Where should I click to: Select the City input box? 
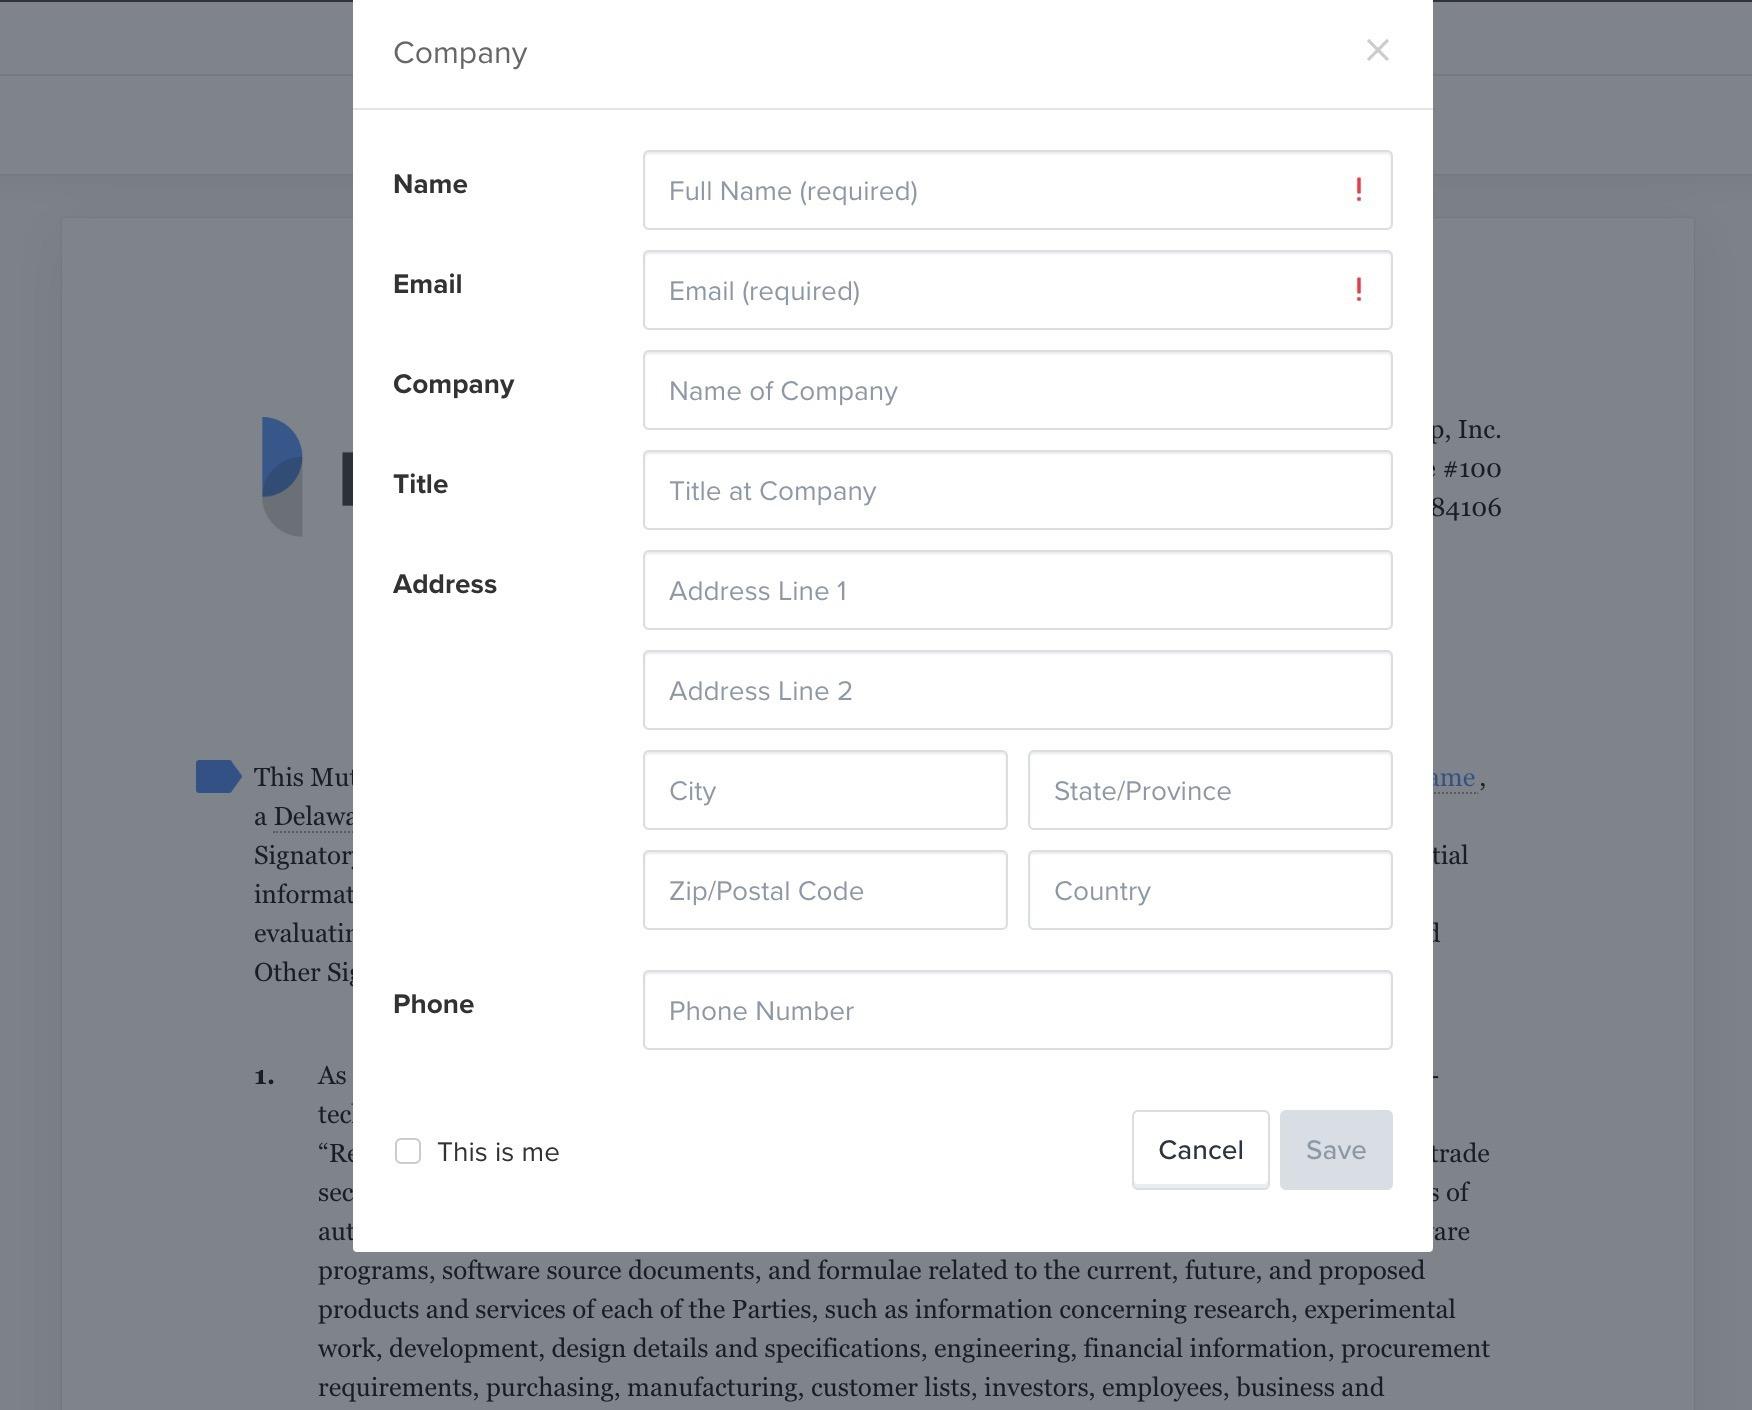pos(825,790)
